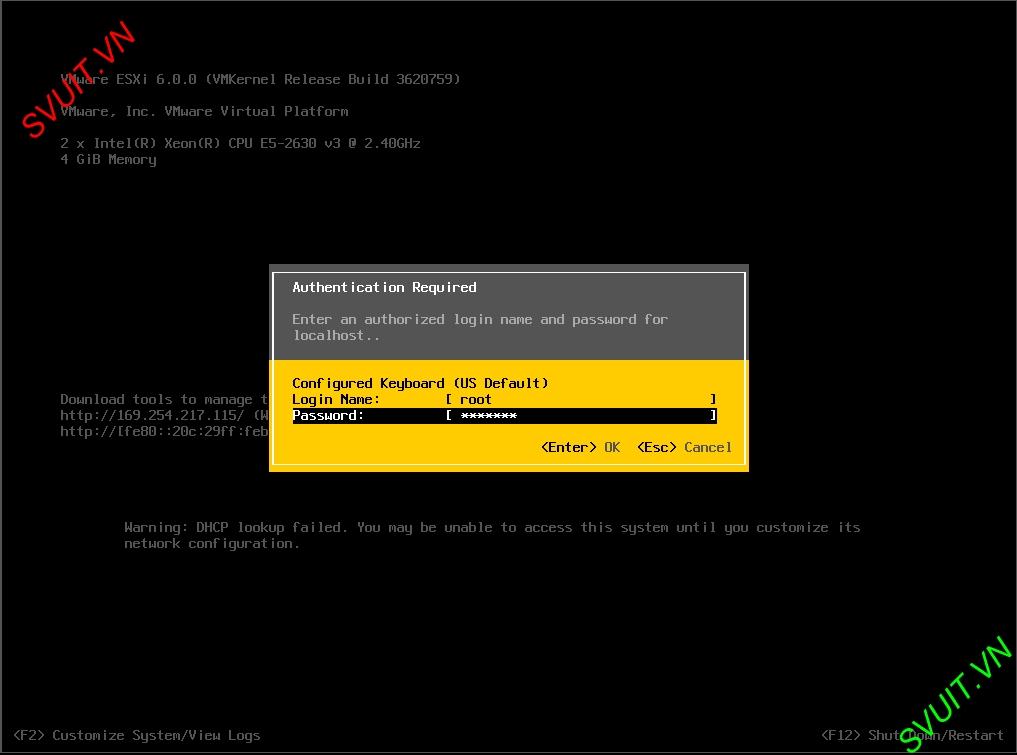
Task: Click the Intel Xeon CPU E5-2630 line
Action: point(240,143)
